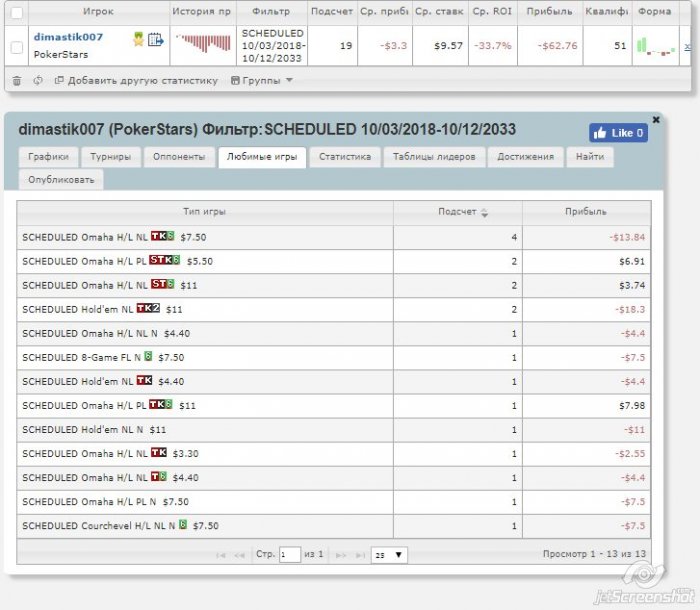Tick the checkbox for dimastik007 row

click(x=17, y=47)
